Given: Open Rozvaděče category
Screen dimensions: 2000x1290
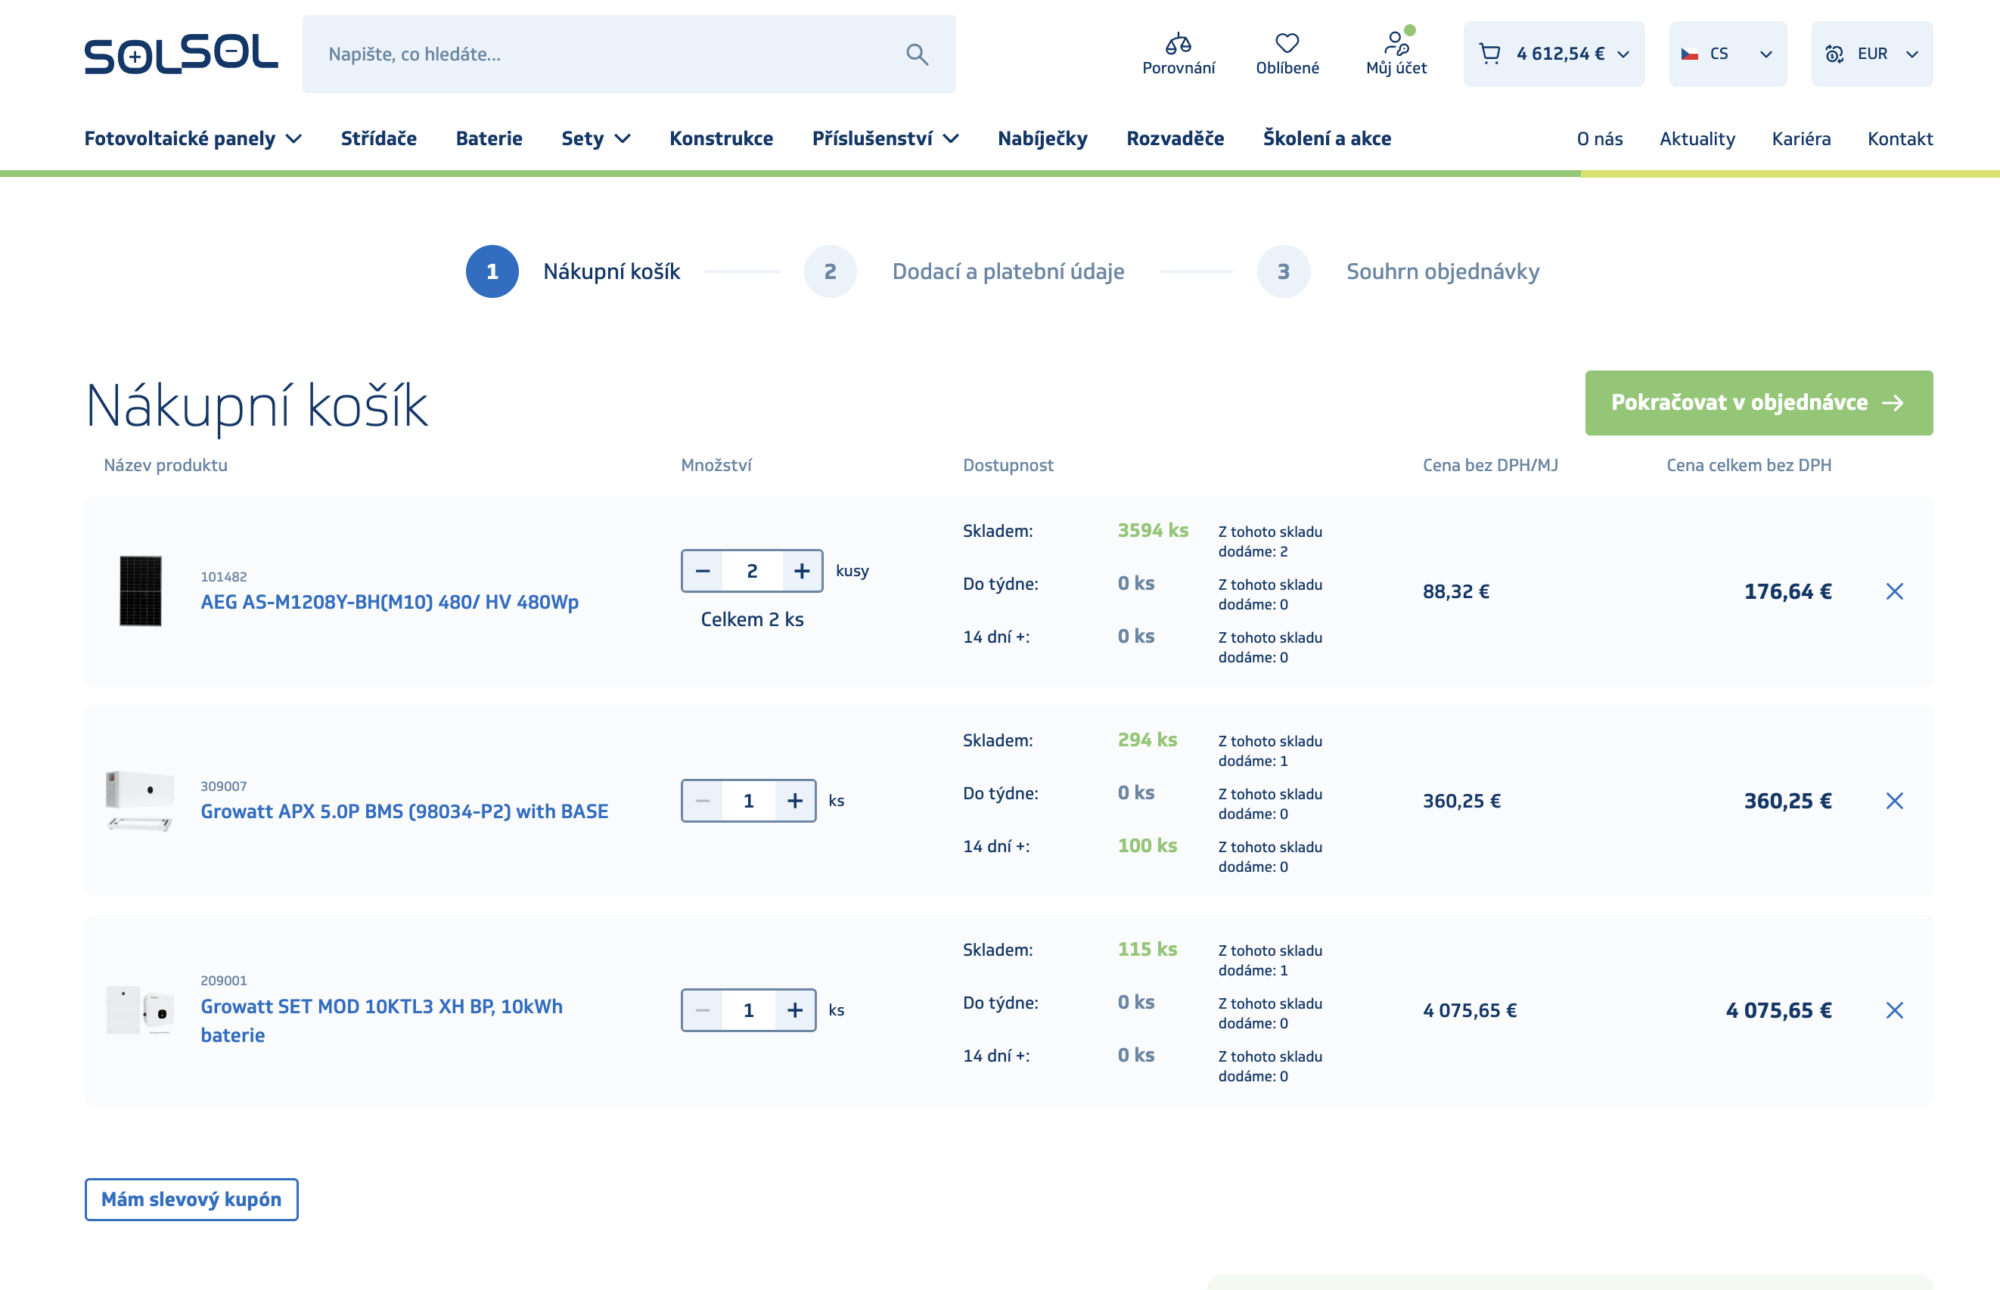Looking at the screenshot, I should click(1175, 138).
